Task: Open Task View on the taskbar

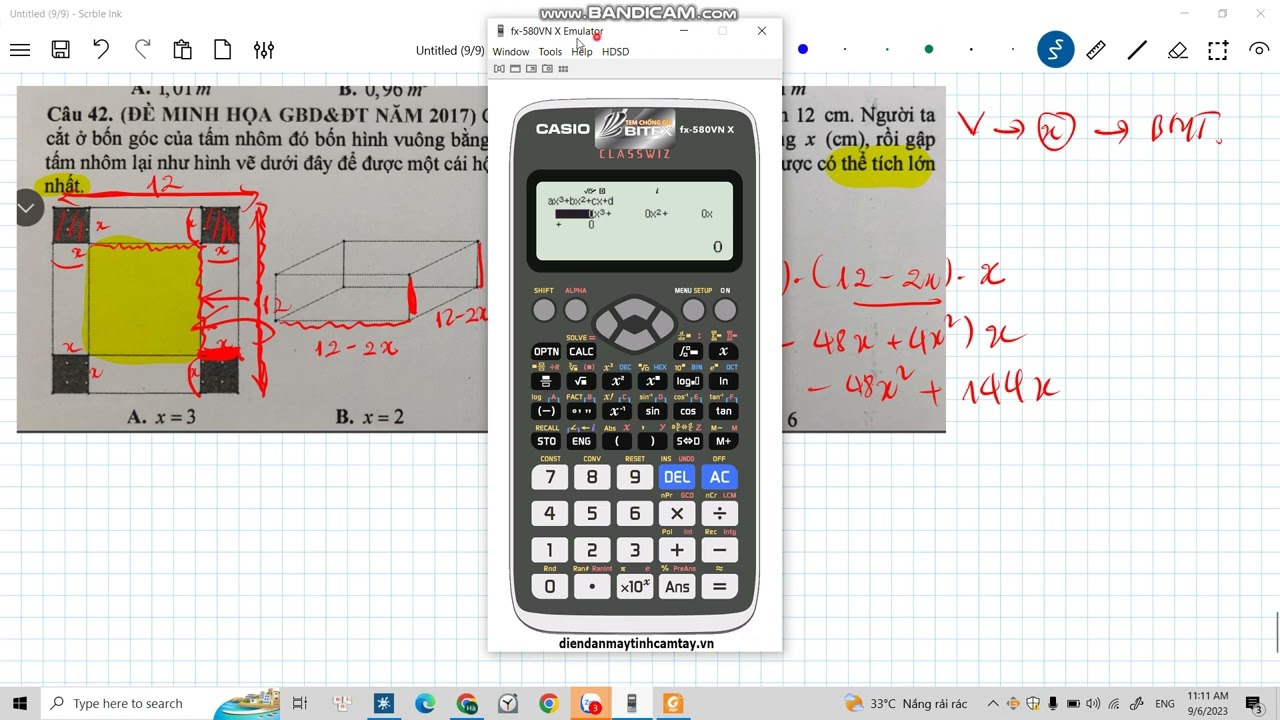Action: 299,703
